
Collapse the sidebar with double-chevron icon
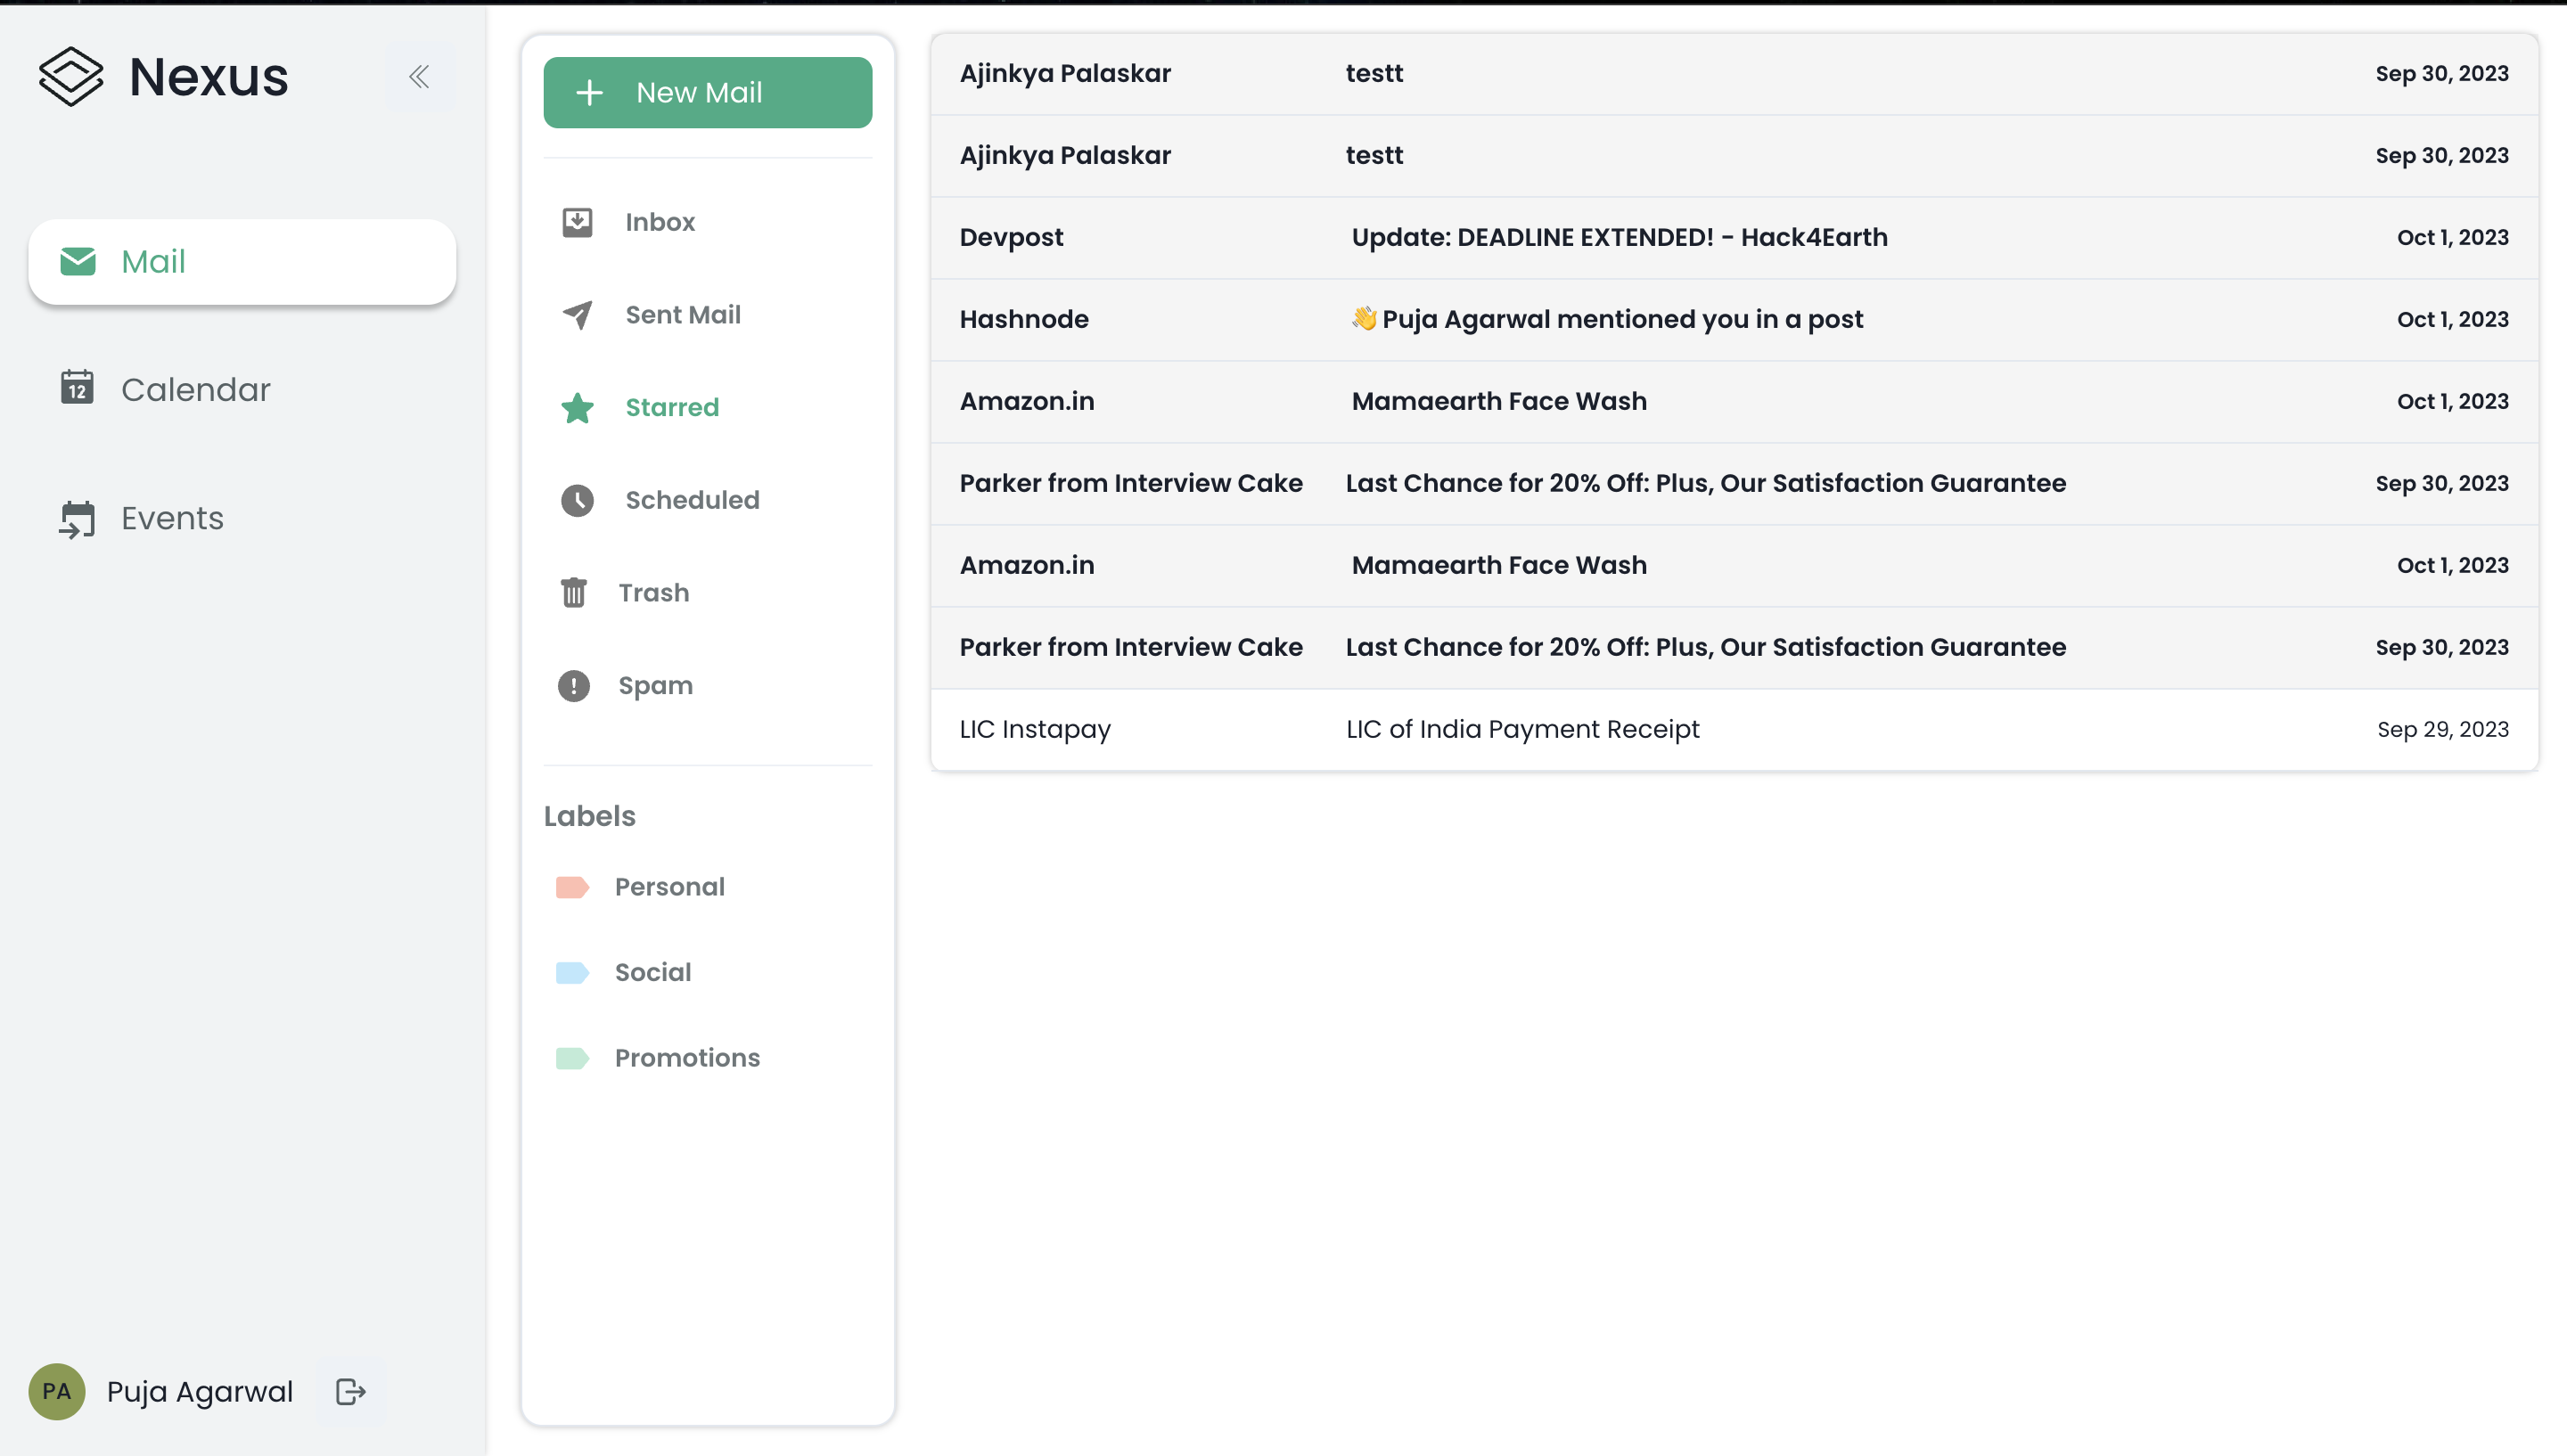(419, 77)
